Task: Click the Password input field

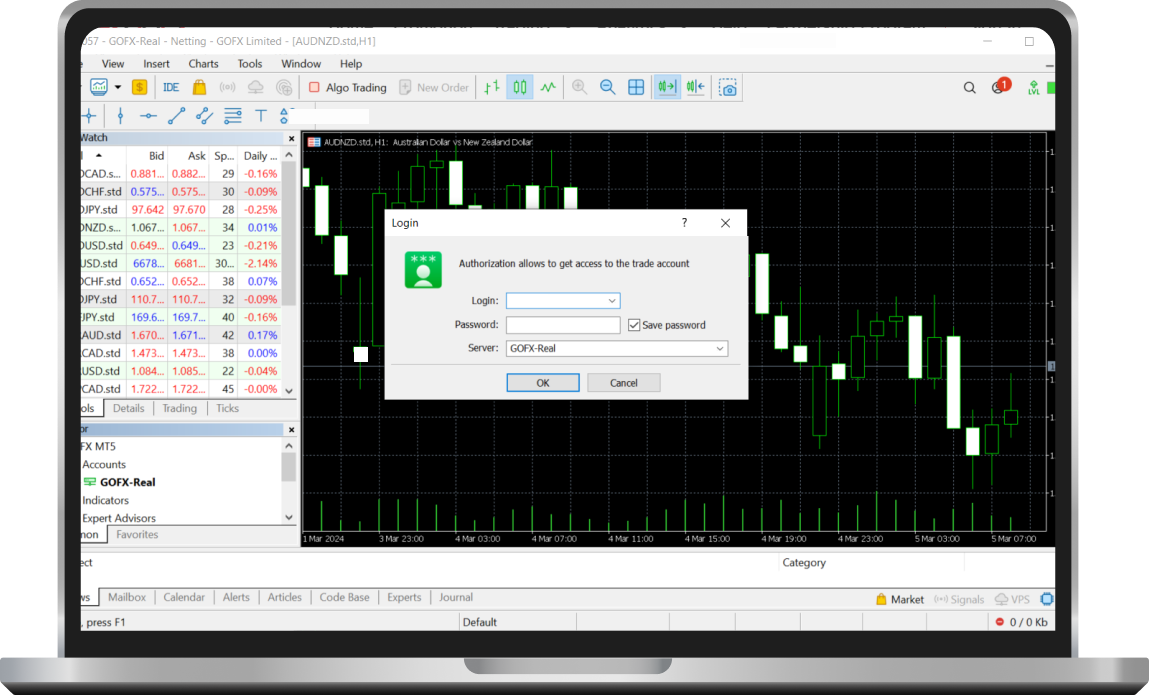Action: pyautogui.click(x=563, y=325)
